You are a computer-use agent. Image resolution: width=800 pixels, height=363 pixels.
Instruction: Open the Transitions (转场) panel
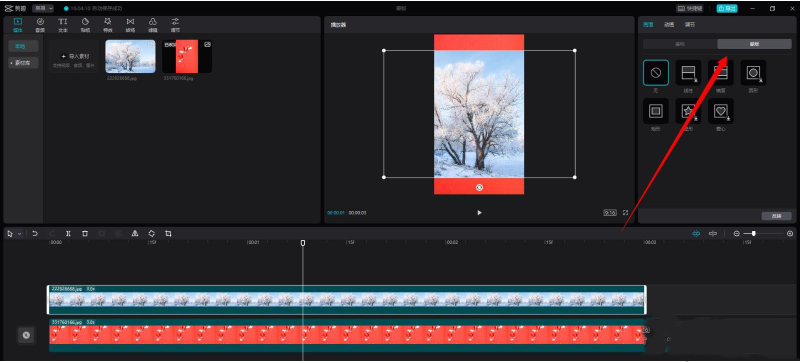(130, 25)
